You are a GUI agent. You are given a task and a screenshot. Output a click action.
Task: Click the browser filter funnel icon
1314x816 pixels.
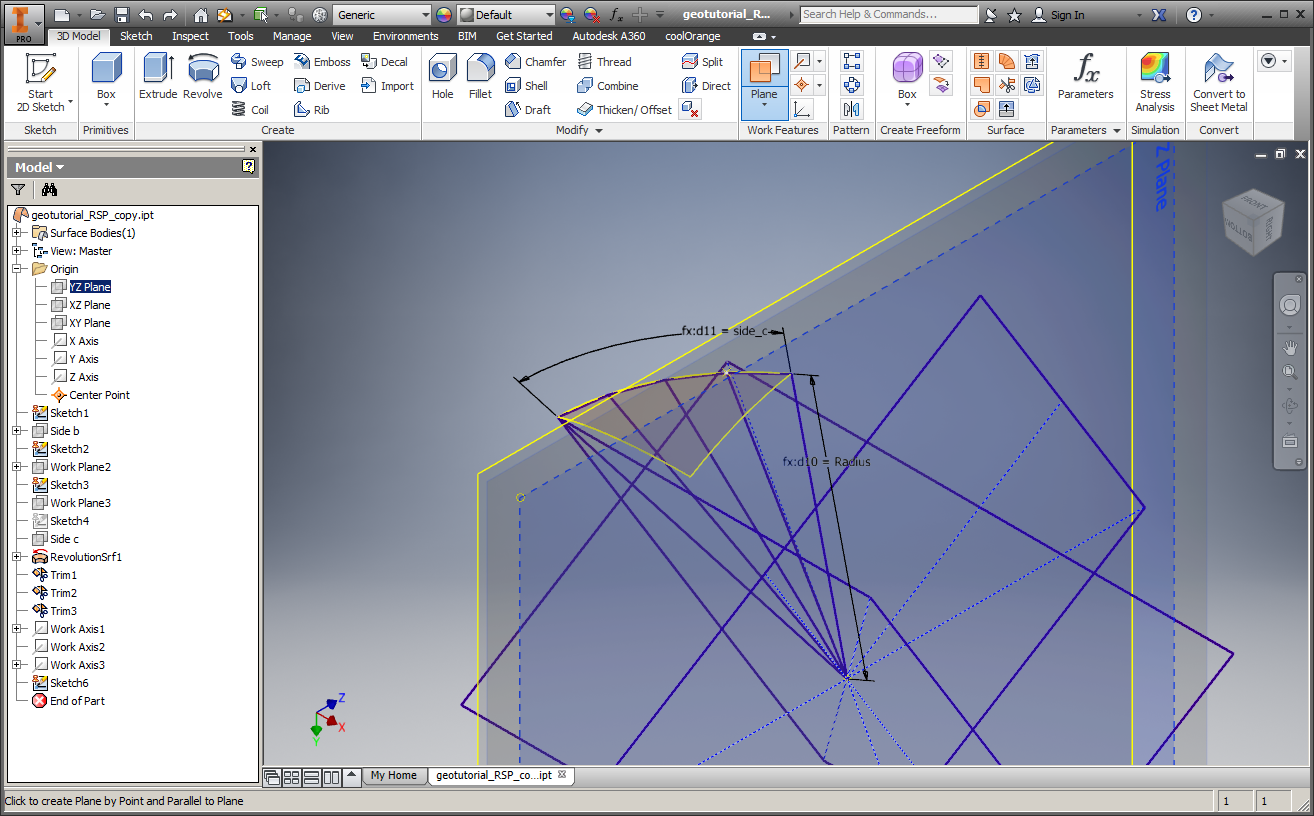18,190
